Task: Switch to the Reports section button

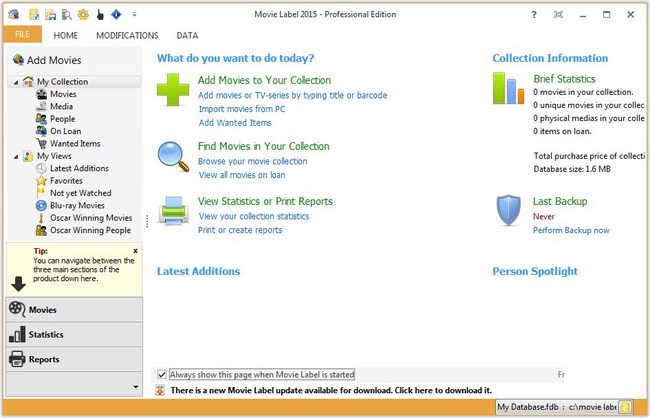Action: coord(74,359)
